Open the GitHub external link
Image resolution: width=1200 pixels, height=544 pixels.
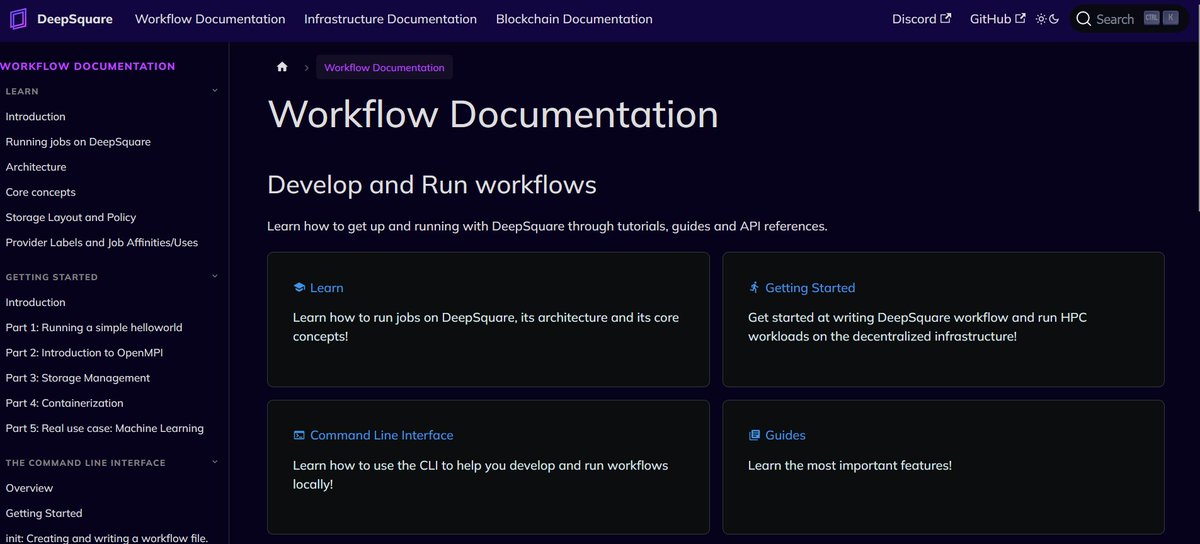coord(998,19)
